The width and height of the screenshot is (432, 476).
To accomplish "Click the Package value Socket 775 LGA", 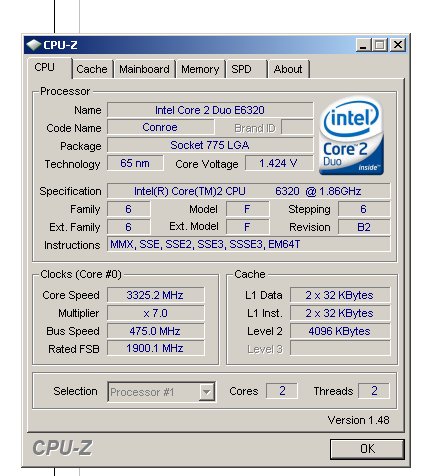I will click(x=210, y=145).
